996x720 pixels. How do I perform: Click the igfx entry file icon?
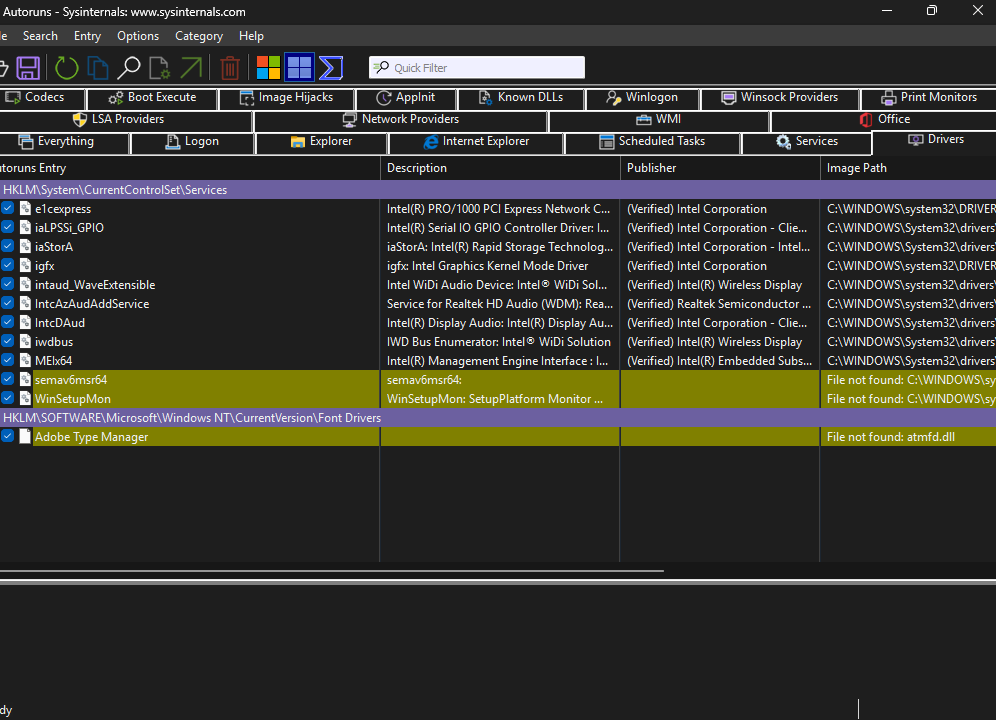(x=25, y=266)
